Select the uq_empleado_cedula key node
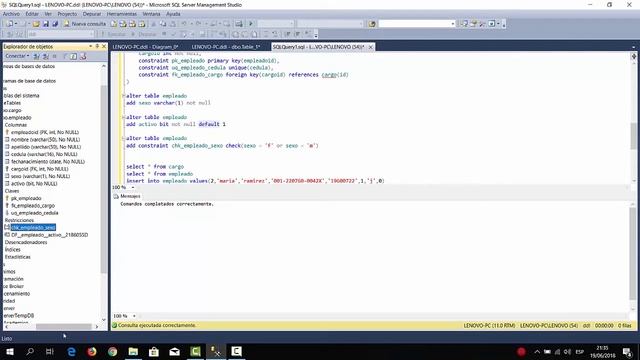 click(35, 213)
